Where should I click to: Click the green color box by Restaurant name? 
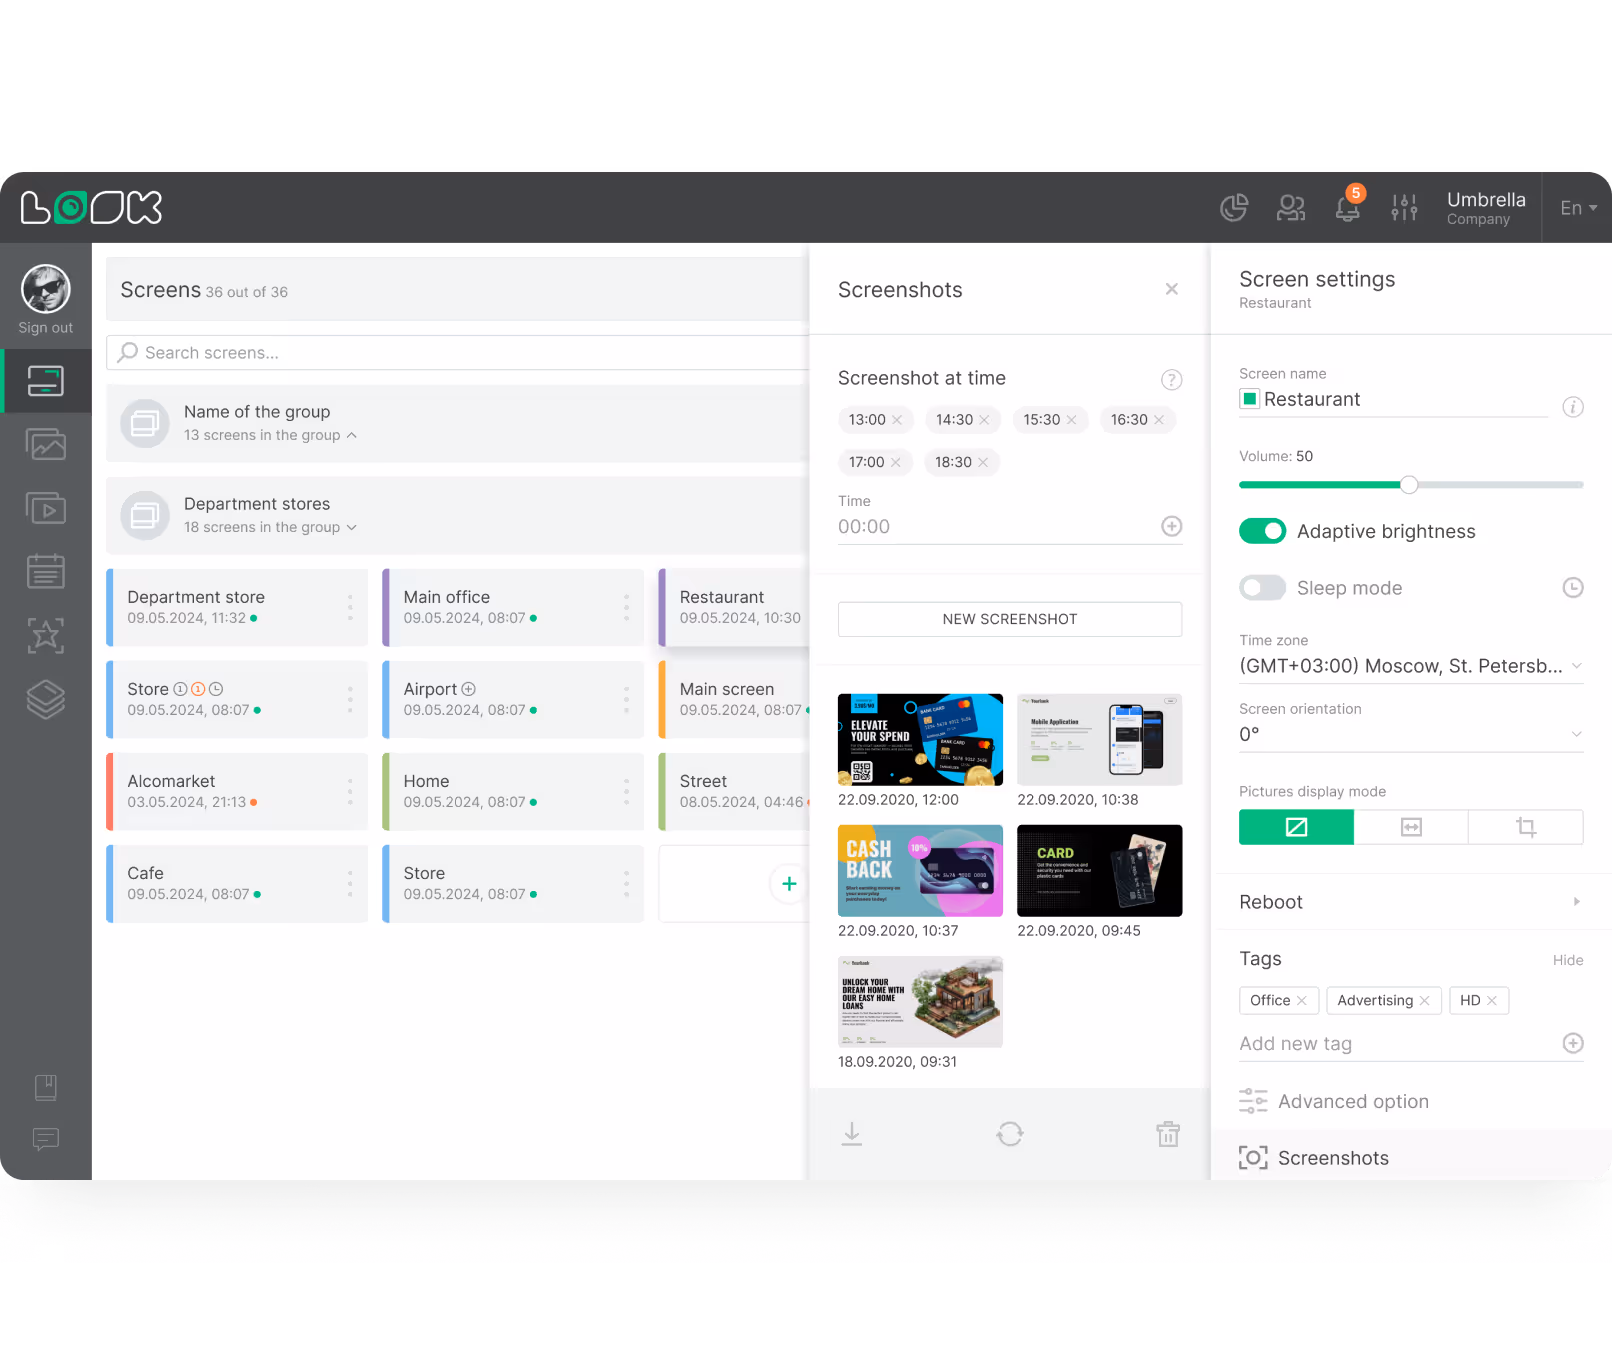click(x=1249, y=399)
